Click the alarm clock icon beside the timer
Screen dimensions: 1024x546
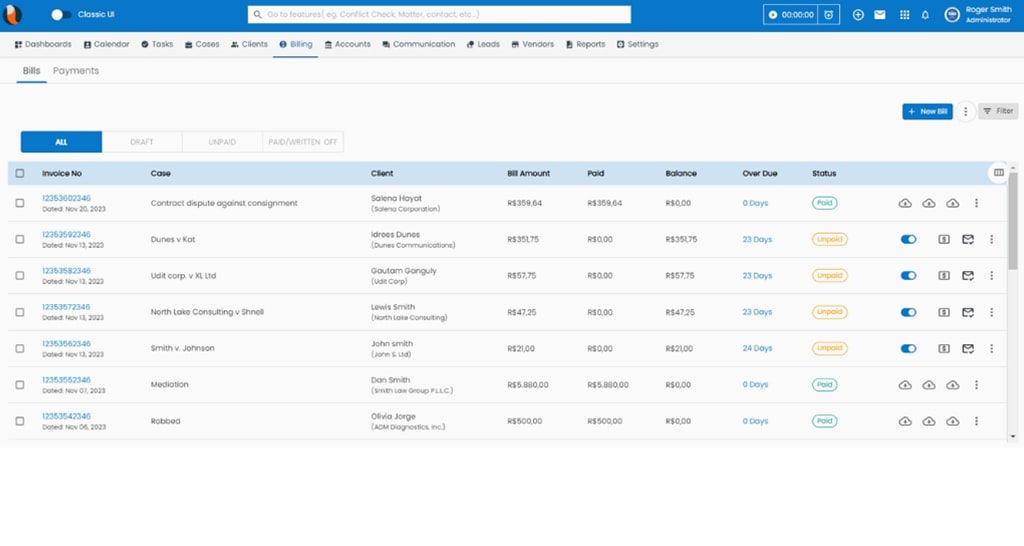[x=827, y=15]
